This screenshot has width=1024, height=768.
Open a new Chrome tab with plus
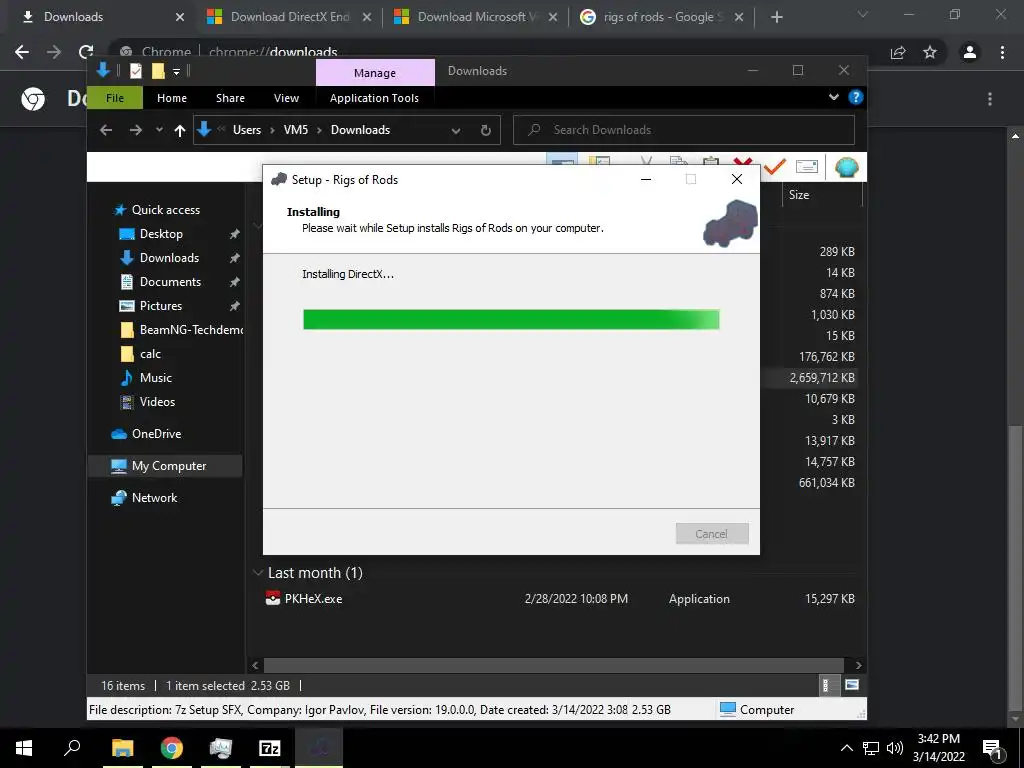pyautogui.click(x=776, y=17)
